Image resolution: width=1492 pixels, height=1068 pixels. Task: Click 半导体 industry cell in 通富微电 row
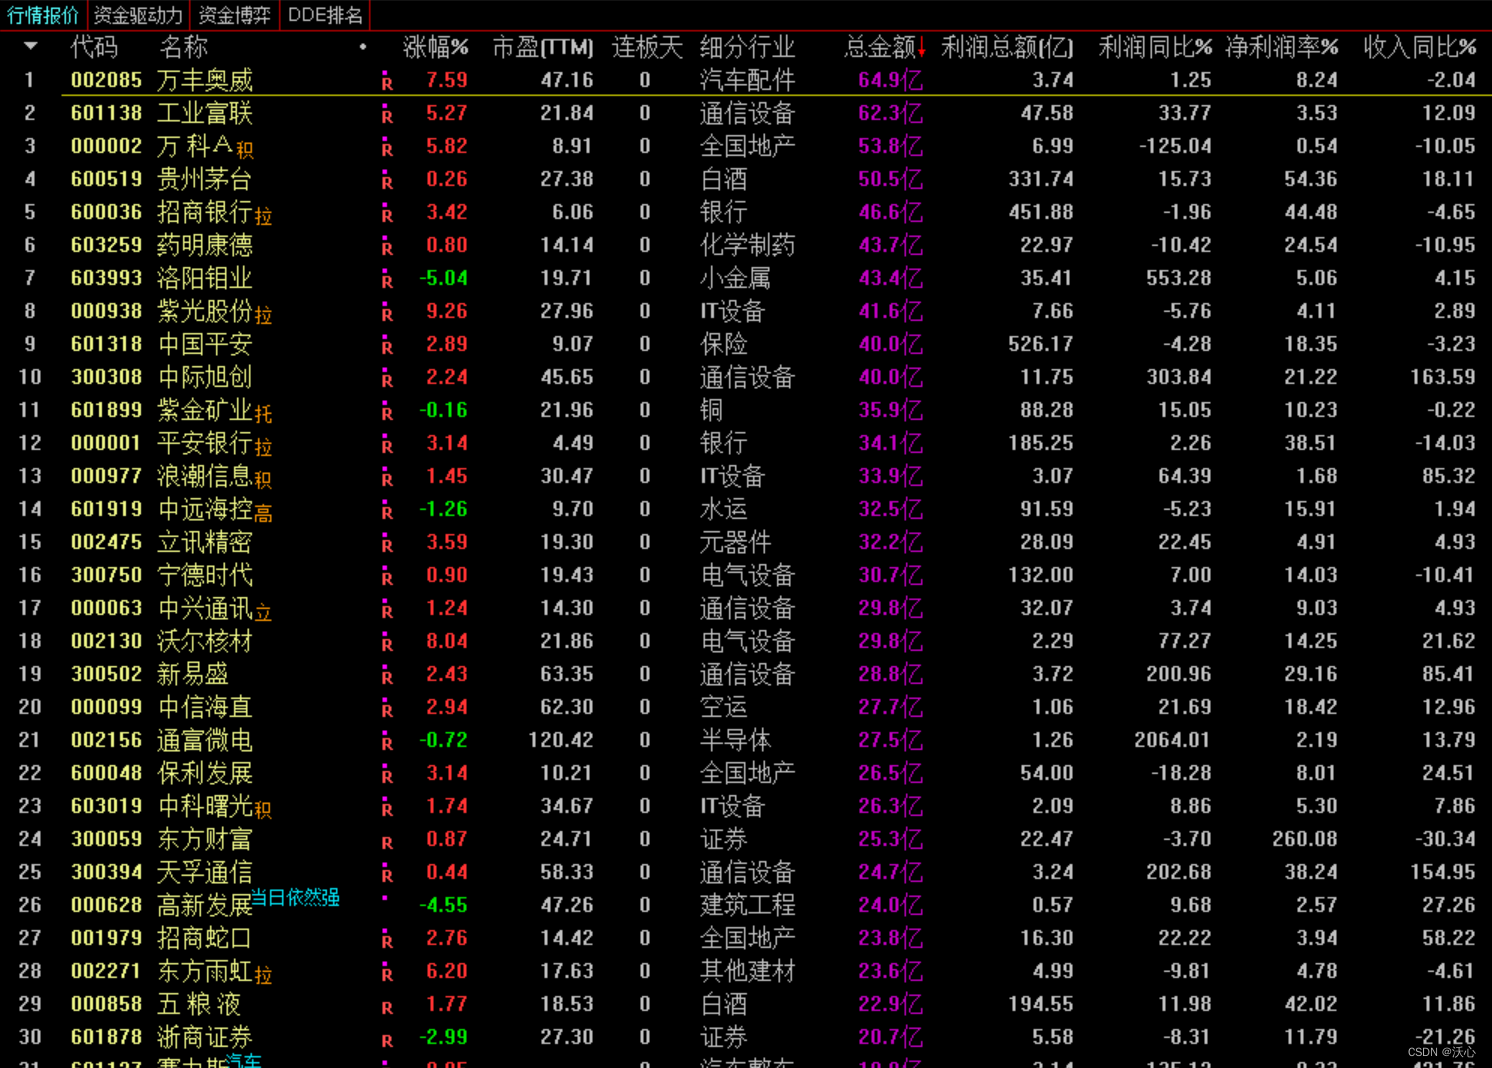point(735,740)
